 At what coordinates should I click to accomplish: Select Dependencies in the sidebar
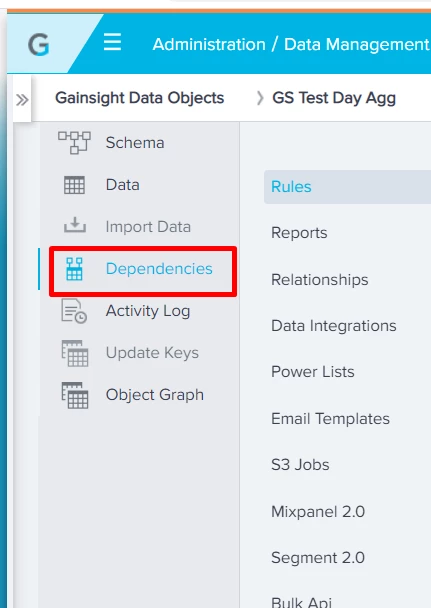159,269
